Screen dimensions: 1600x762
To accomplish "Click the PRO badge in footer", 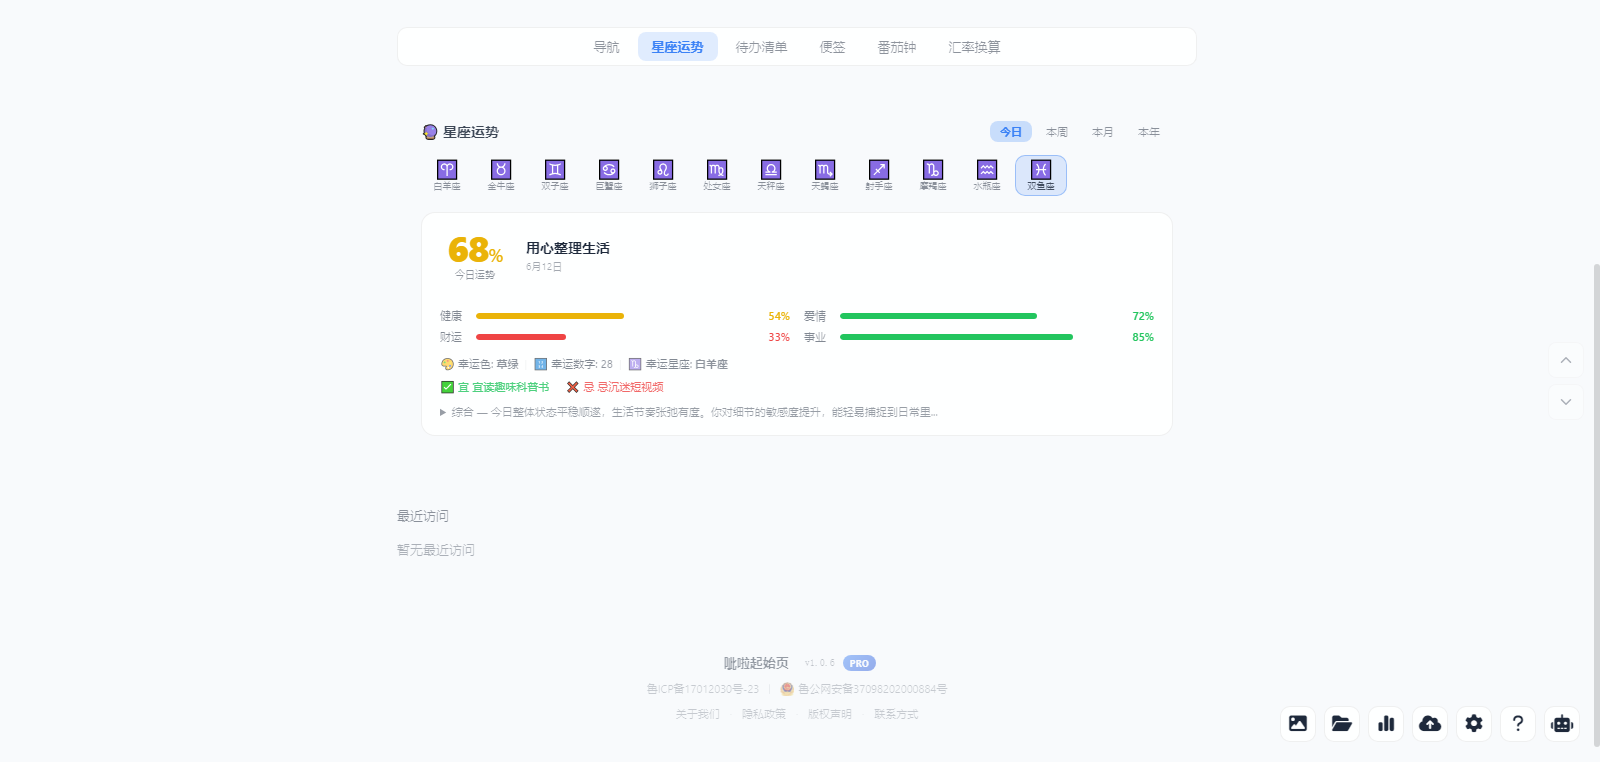I will (x=859, y=663).
